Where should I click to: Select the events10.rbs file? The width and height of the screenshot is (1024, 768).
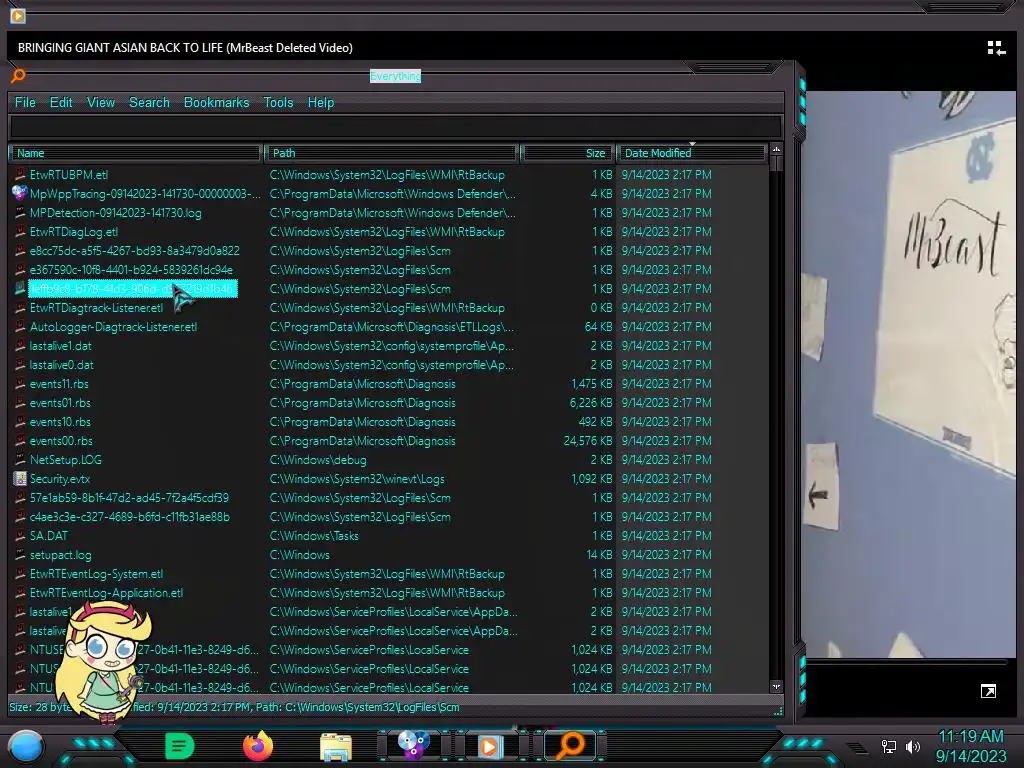tap(60, 422)
